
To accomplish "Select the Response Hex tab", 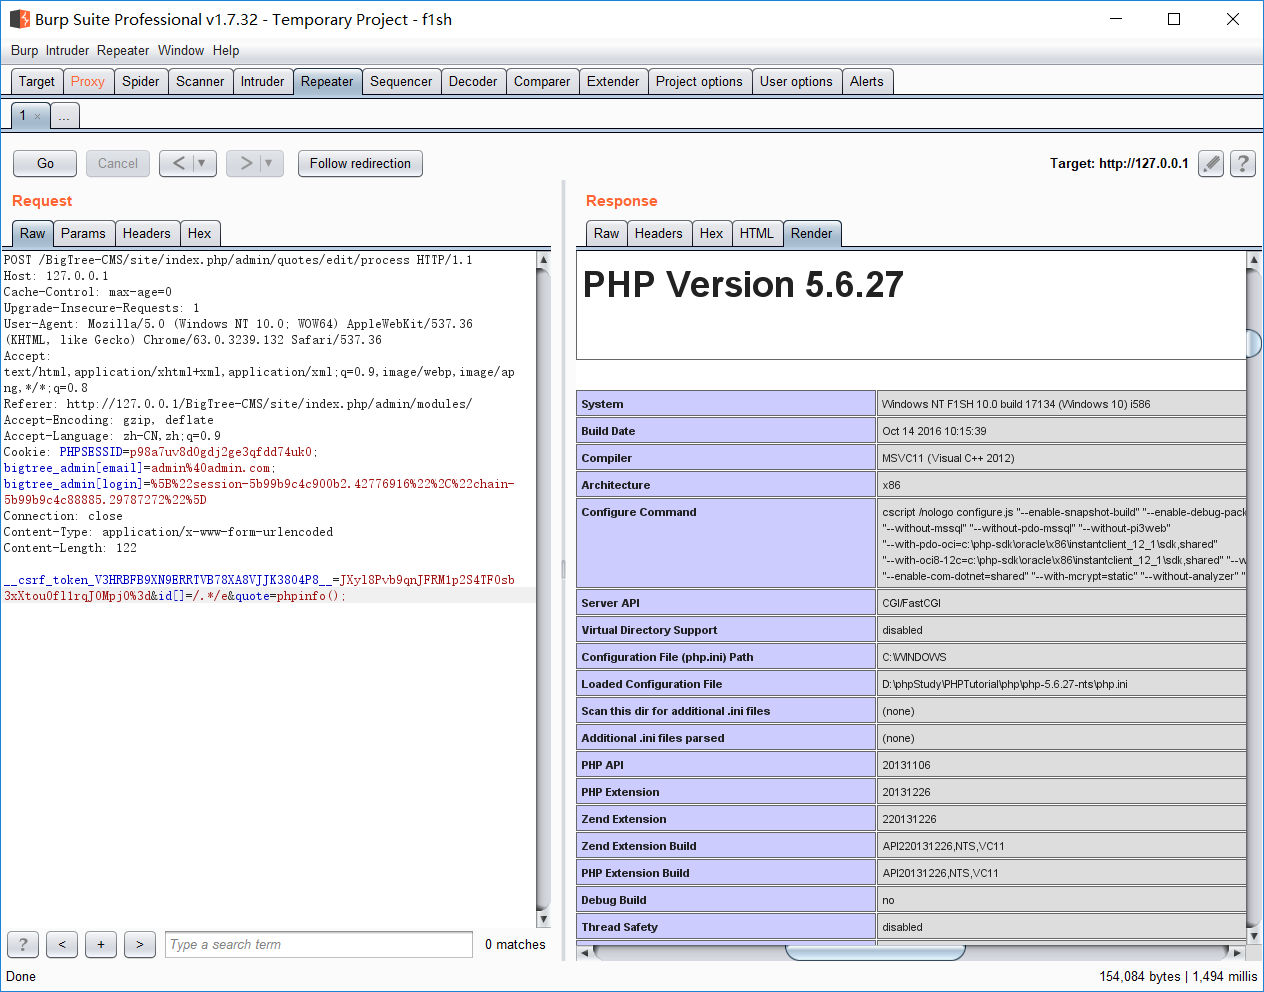I will pos(712,234).
